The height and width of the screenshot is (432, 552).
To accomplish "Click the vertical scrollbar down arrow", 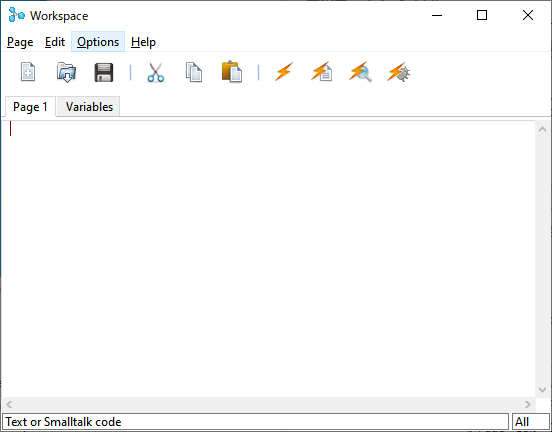I will pyautogui.click(x=542, y=389).
